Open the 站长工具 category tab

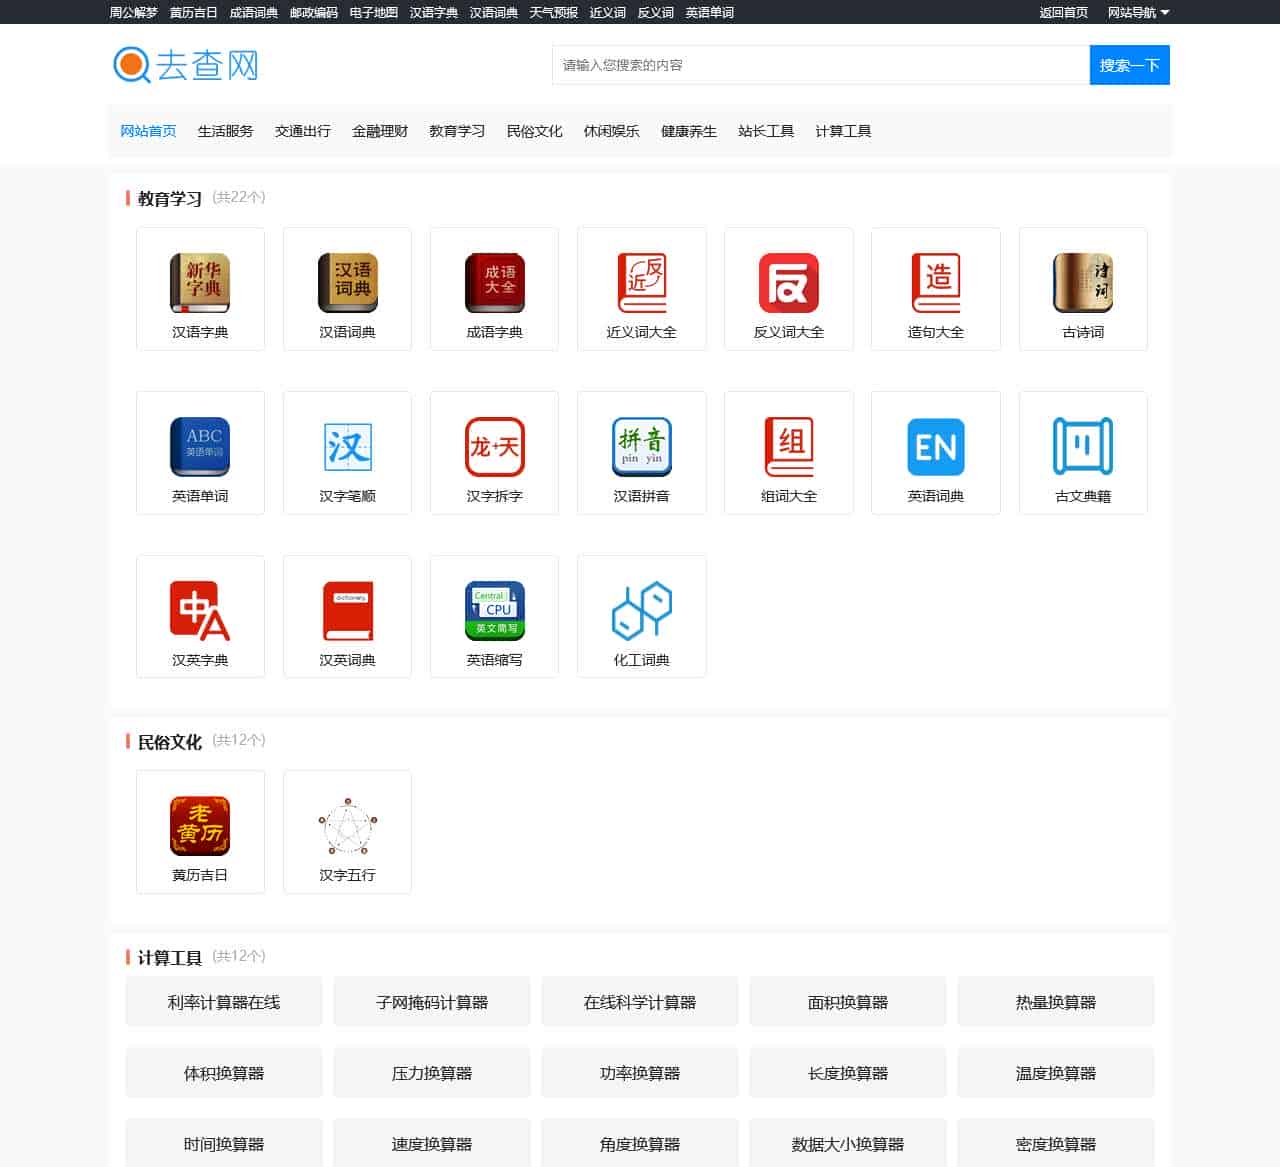click(x=764, y=130)
